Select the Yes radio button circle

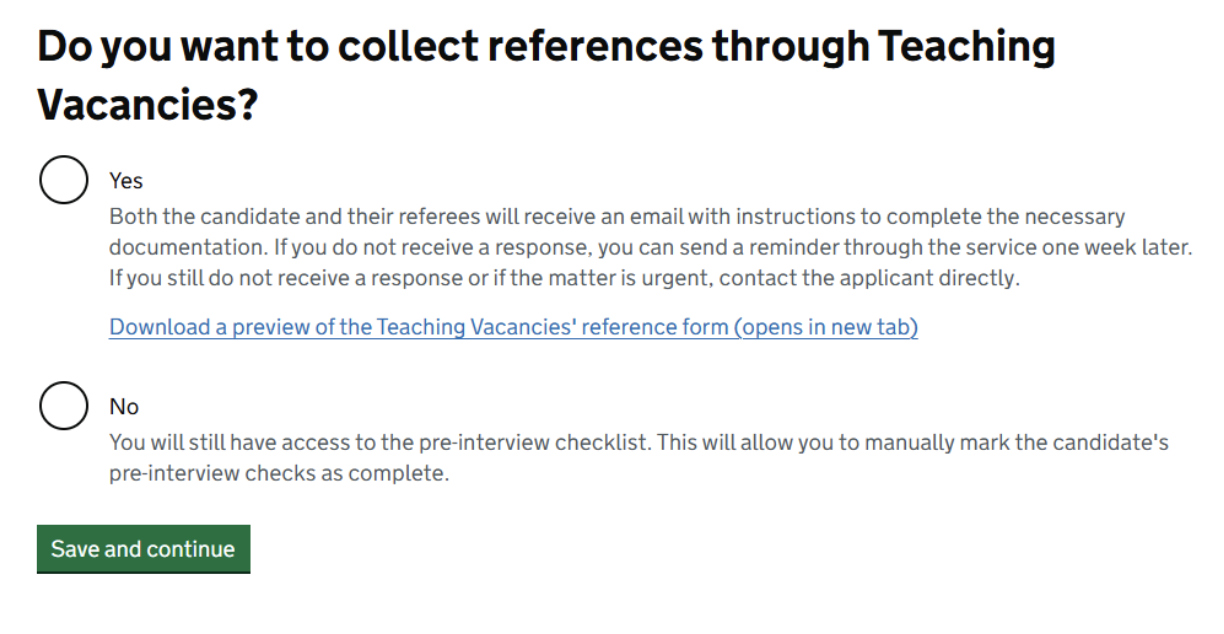tap(63, 180)
